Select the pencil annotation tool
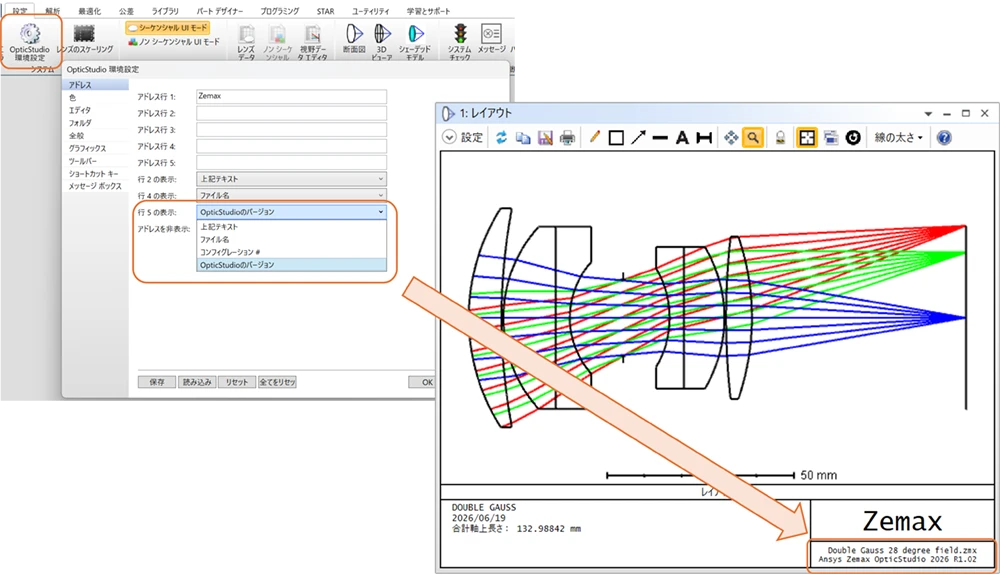This screenshot has height=574, width=1000. pyautogui.click(x=594, y=137)
